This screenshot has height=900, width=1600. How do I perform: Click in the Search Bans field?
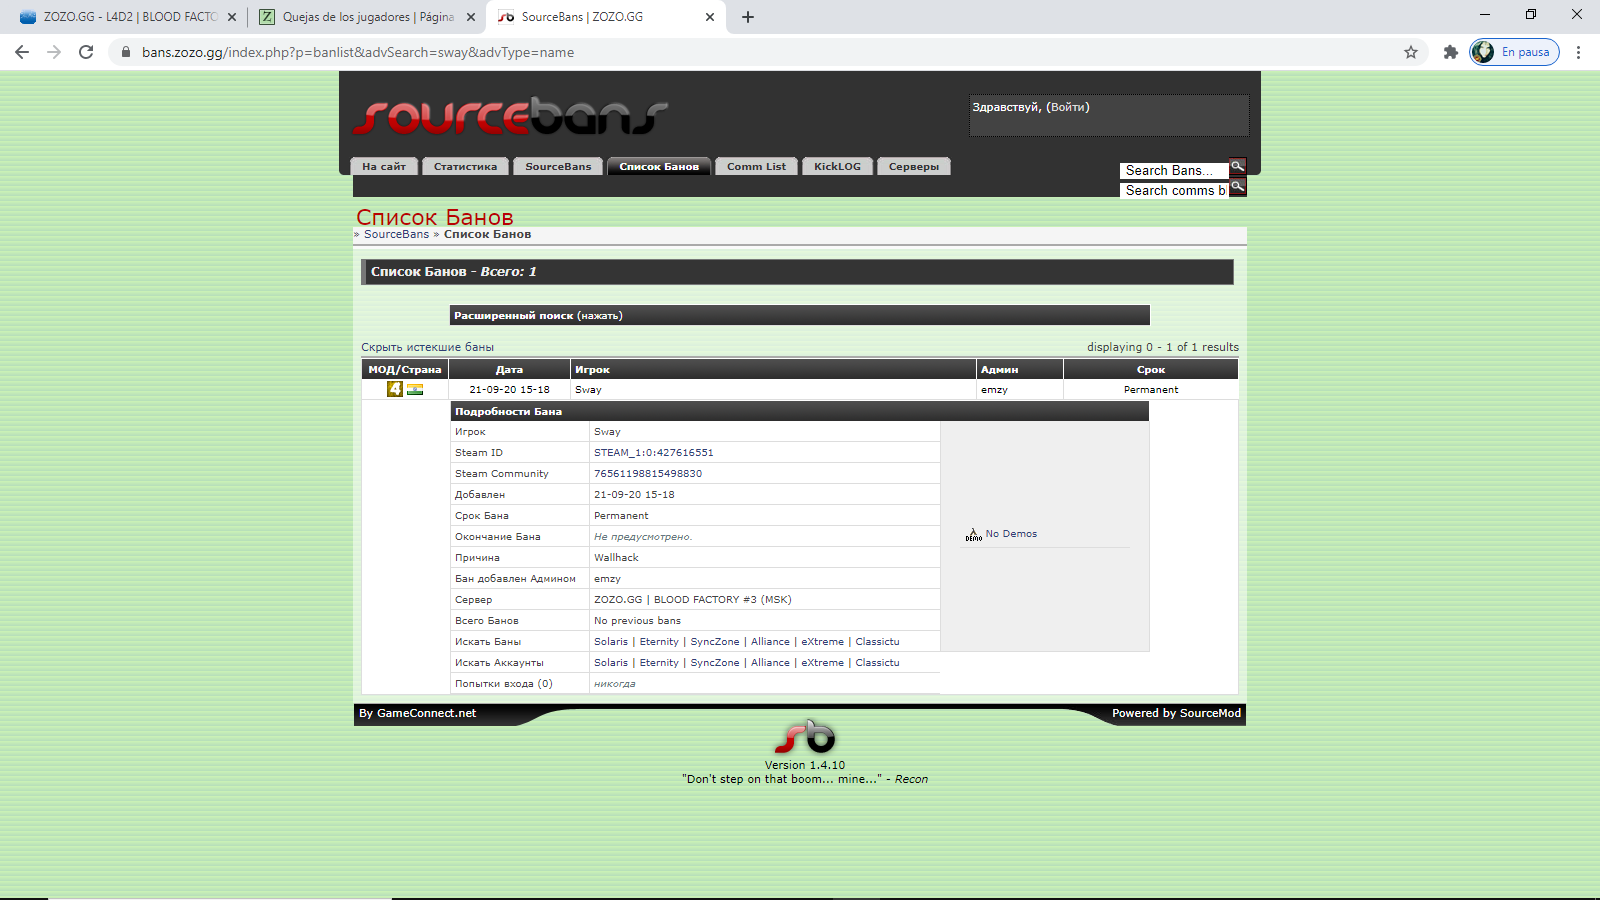[1174, 170]
